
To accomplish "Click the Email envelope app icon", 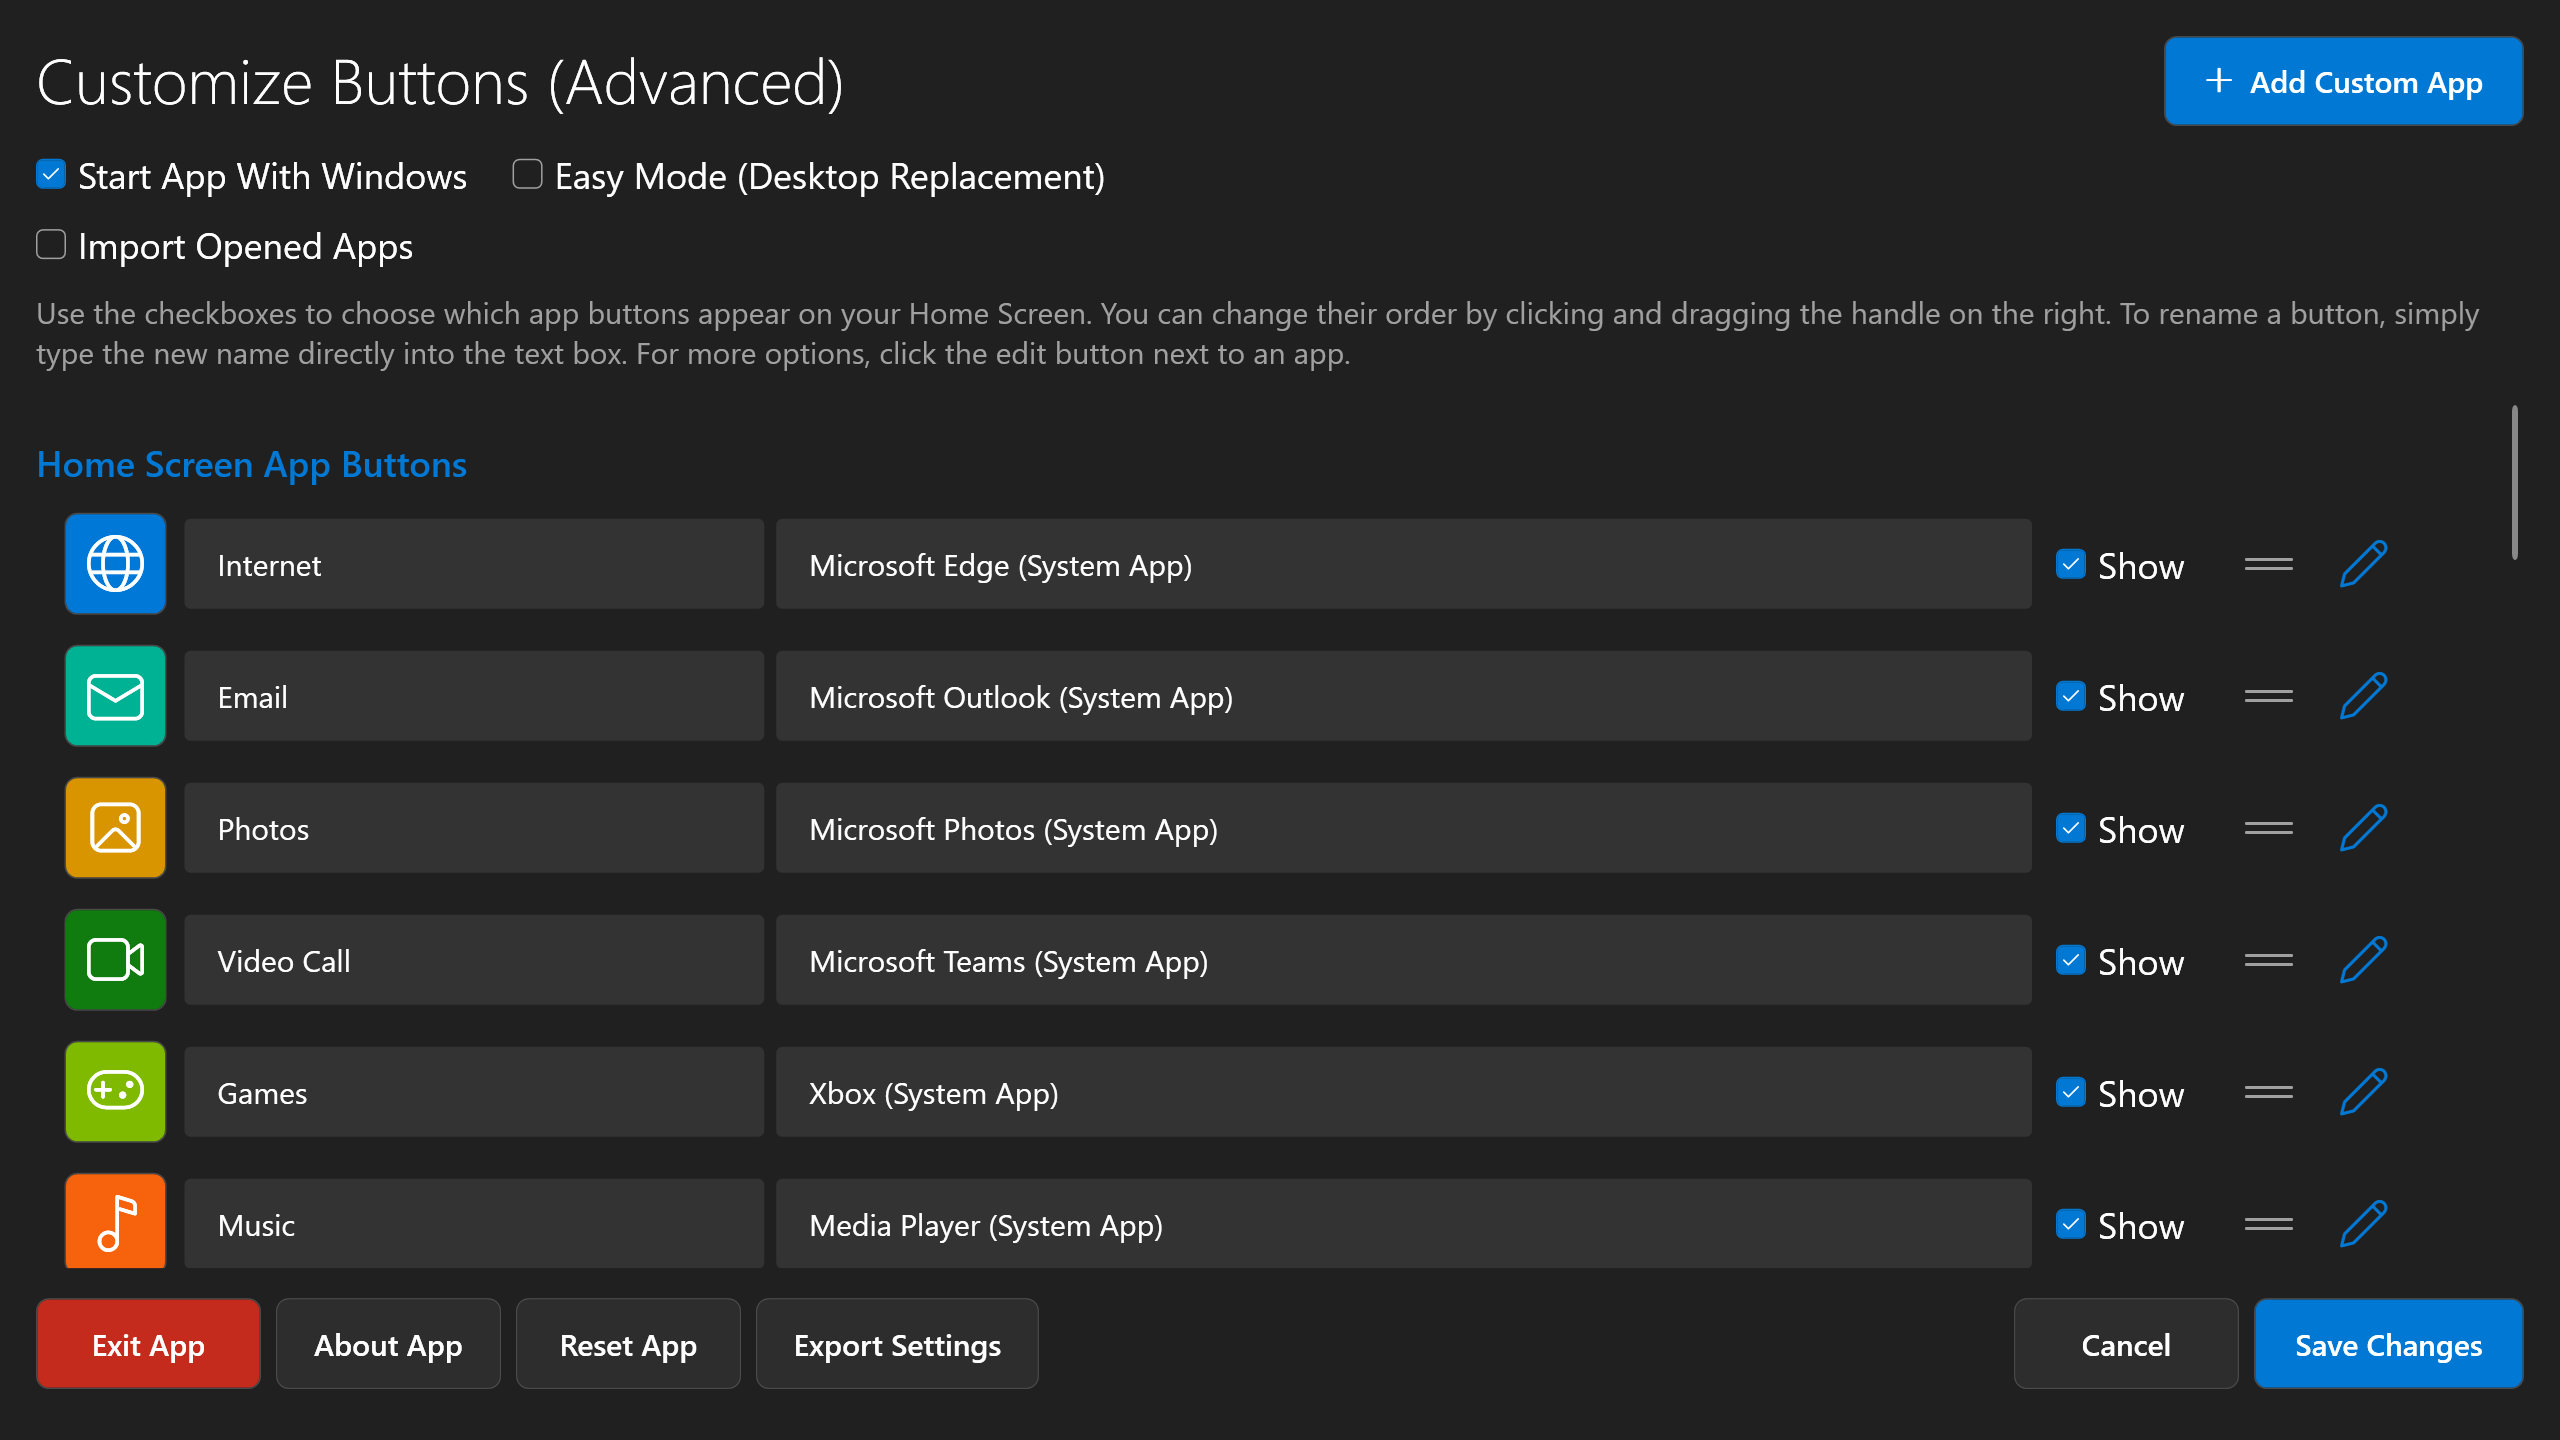I will pos(115,696).
